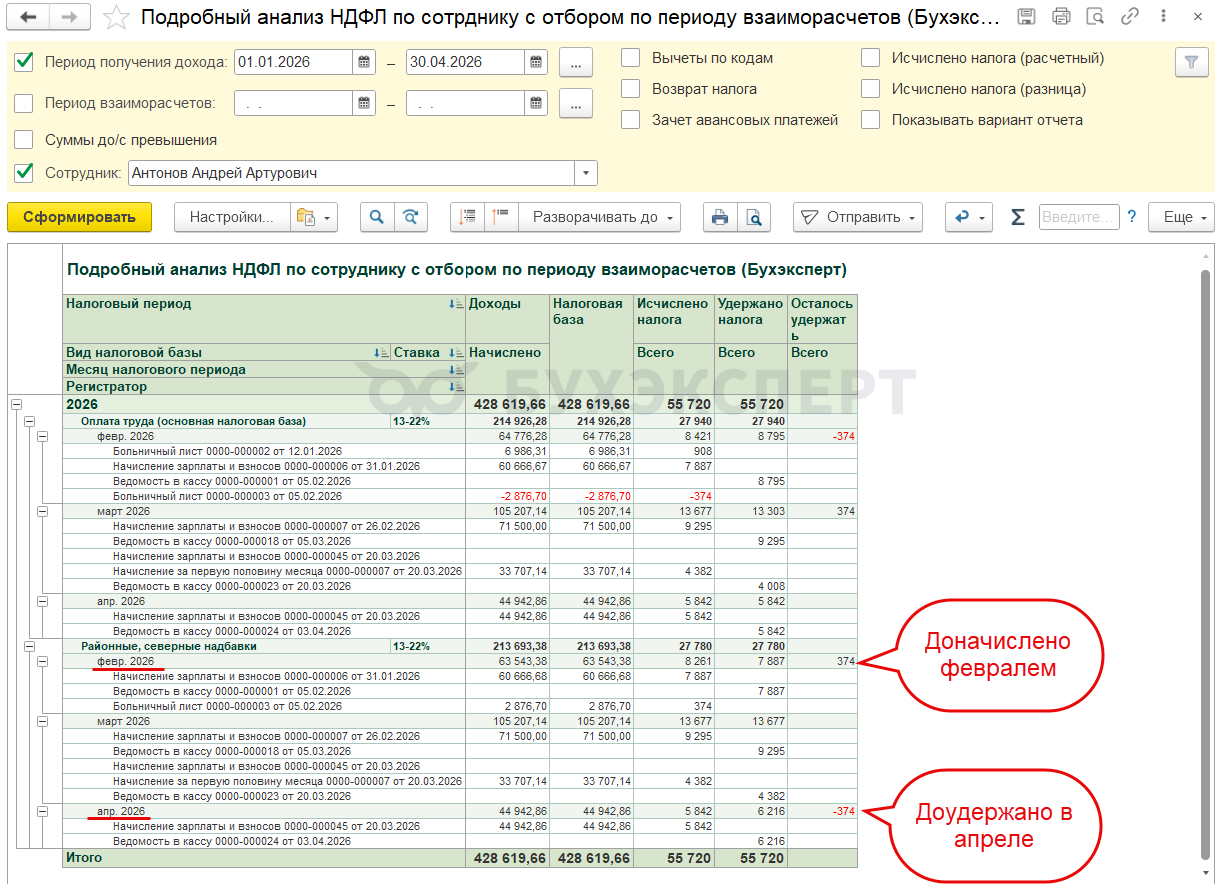Screen dimensions: 1217x884
Task: Click the print icon in toolbar
Action: coord(718,217)
